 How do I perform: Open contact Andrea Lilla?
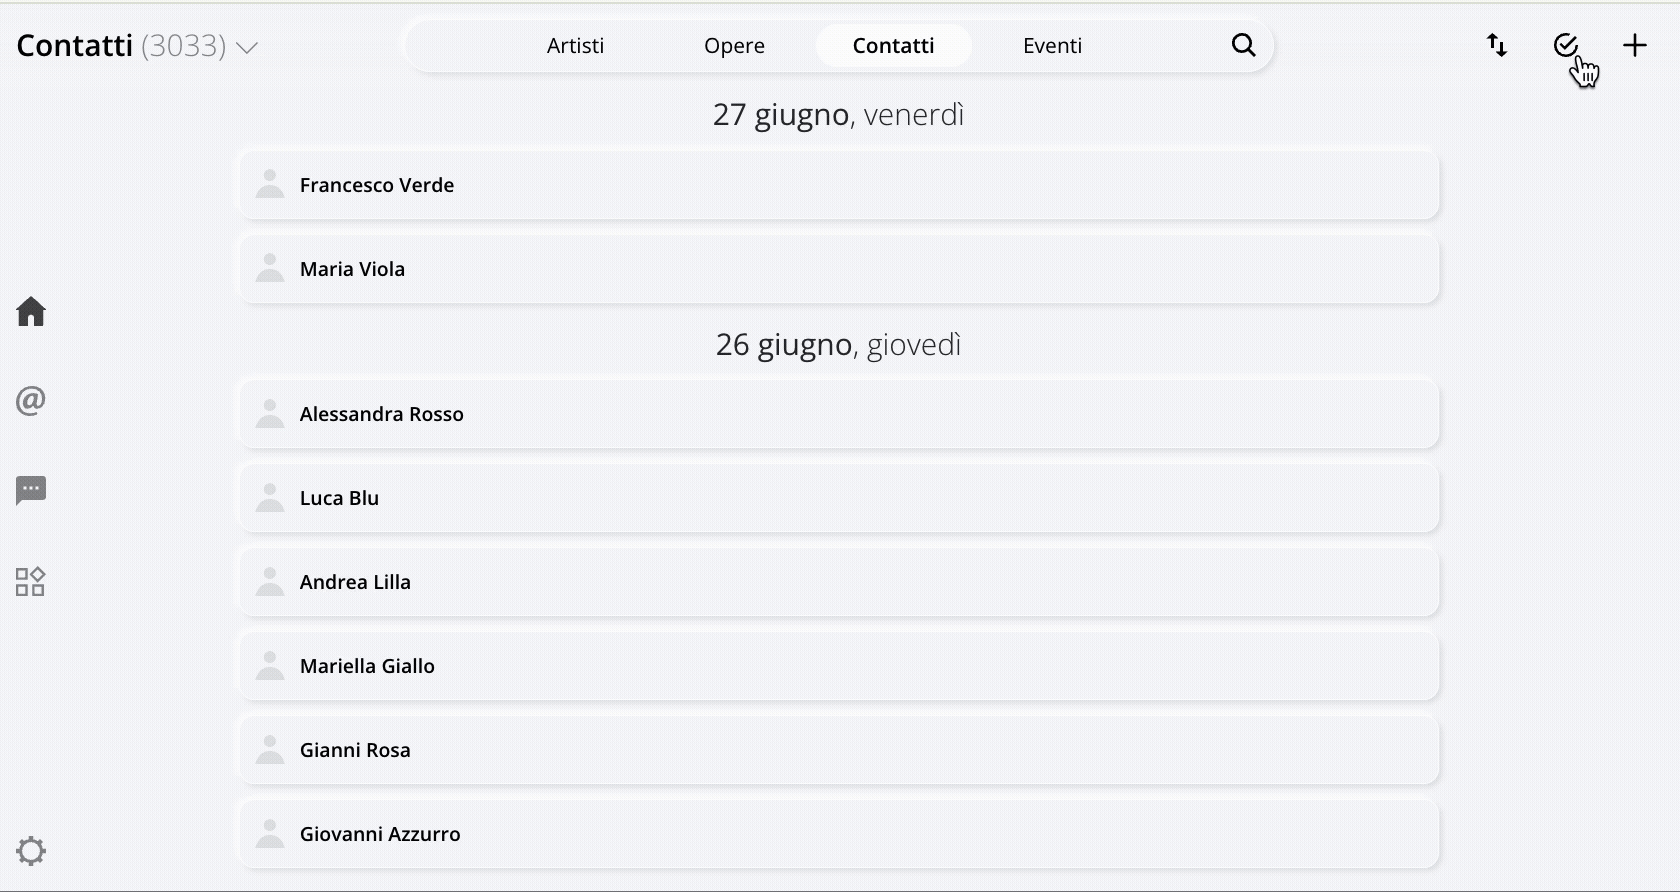coord(839,582)
